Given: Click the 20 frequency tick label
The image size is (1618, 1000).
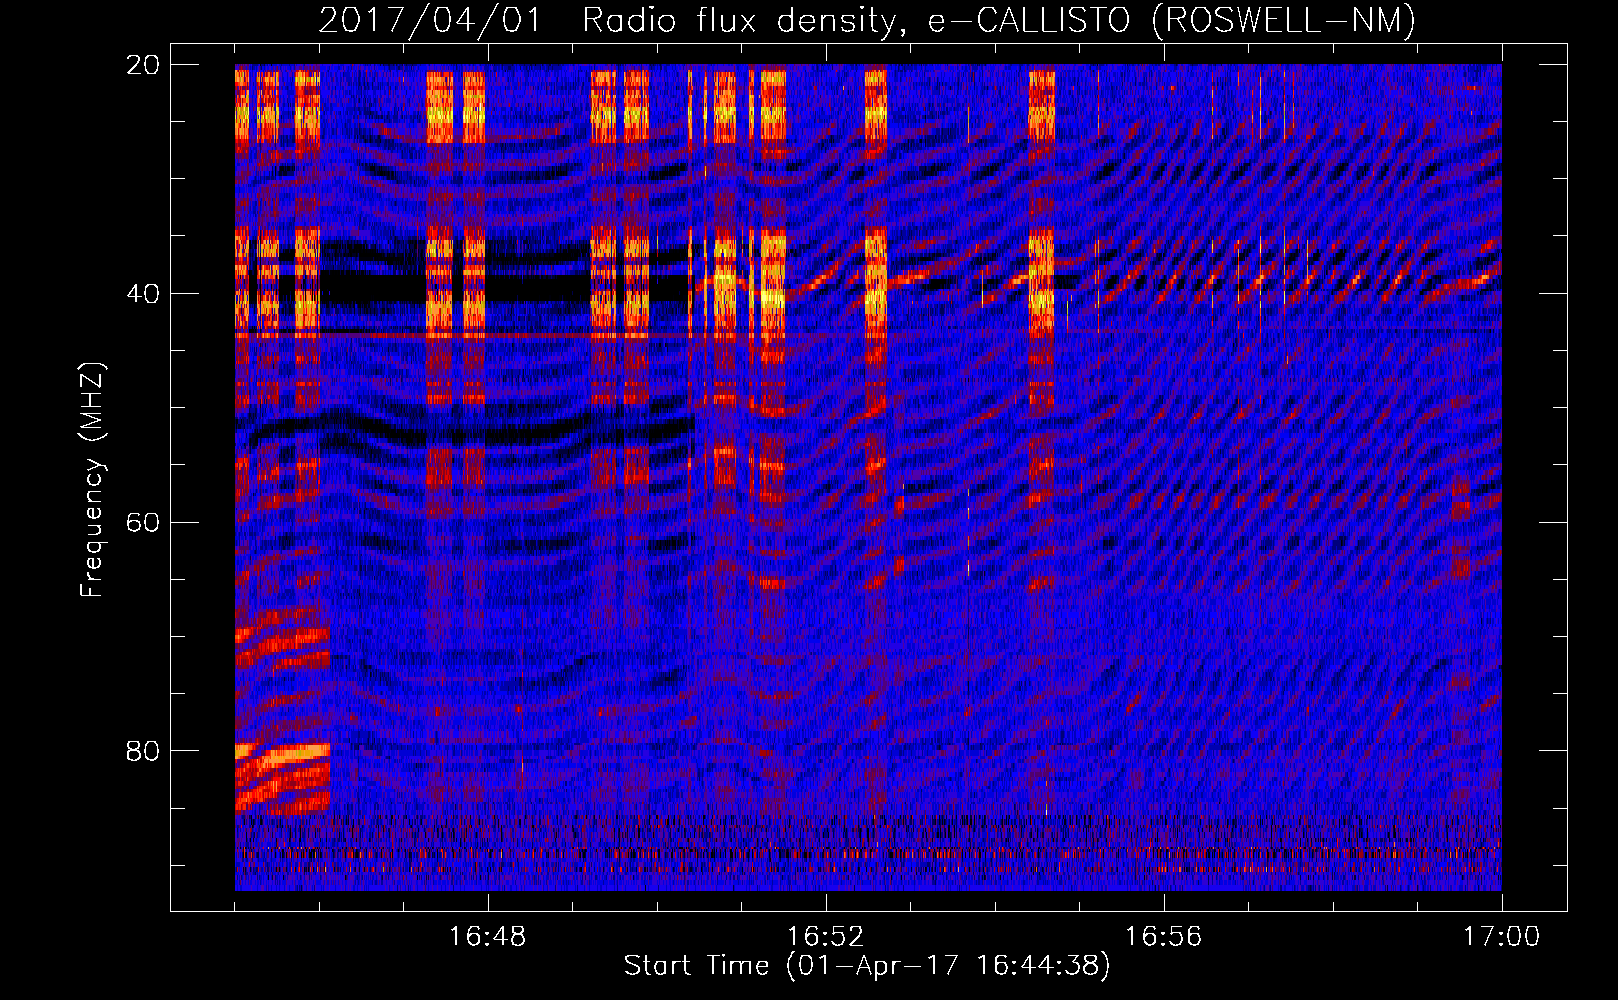Looking at the screenshot, I should coord(143,65).
